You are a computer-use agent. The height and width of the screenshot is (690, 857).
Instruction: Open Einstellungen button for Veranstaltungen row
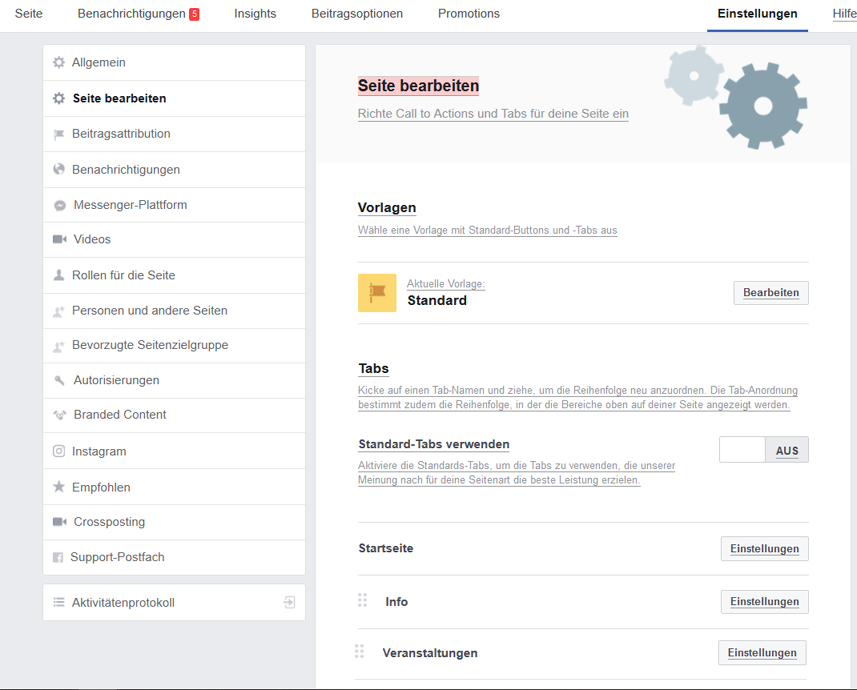pos(762,653)
